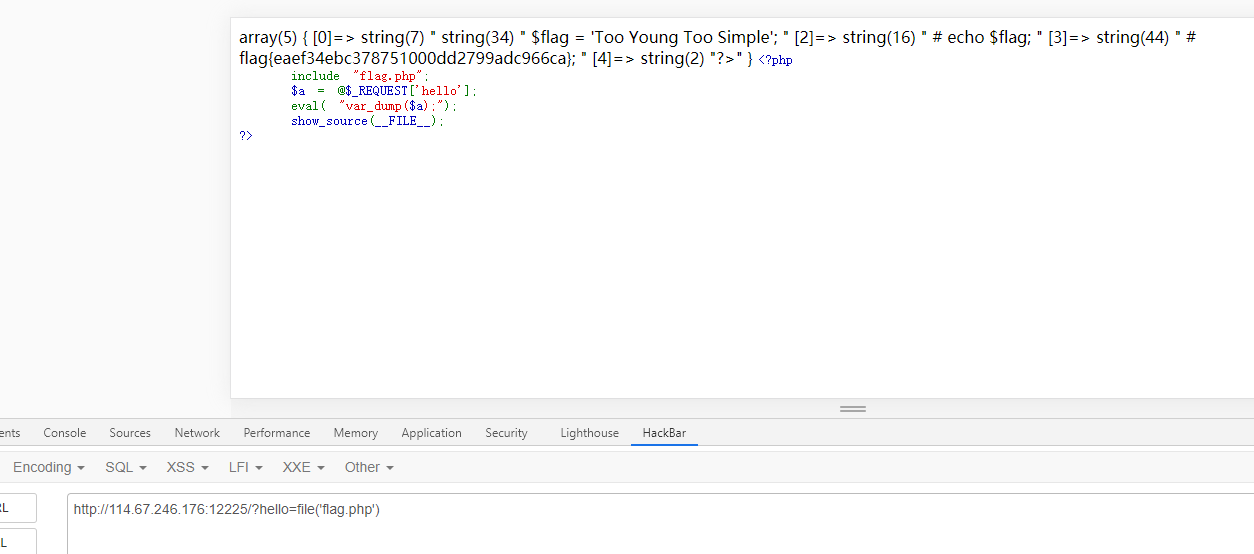The width and height of the screenshot is (1254, 554).
Task: Open the SQL dropdown menu
Action: click(x=126, y=467)
